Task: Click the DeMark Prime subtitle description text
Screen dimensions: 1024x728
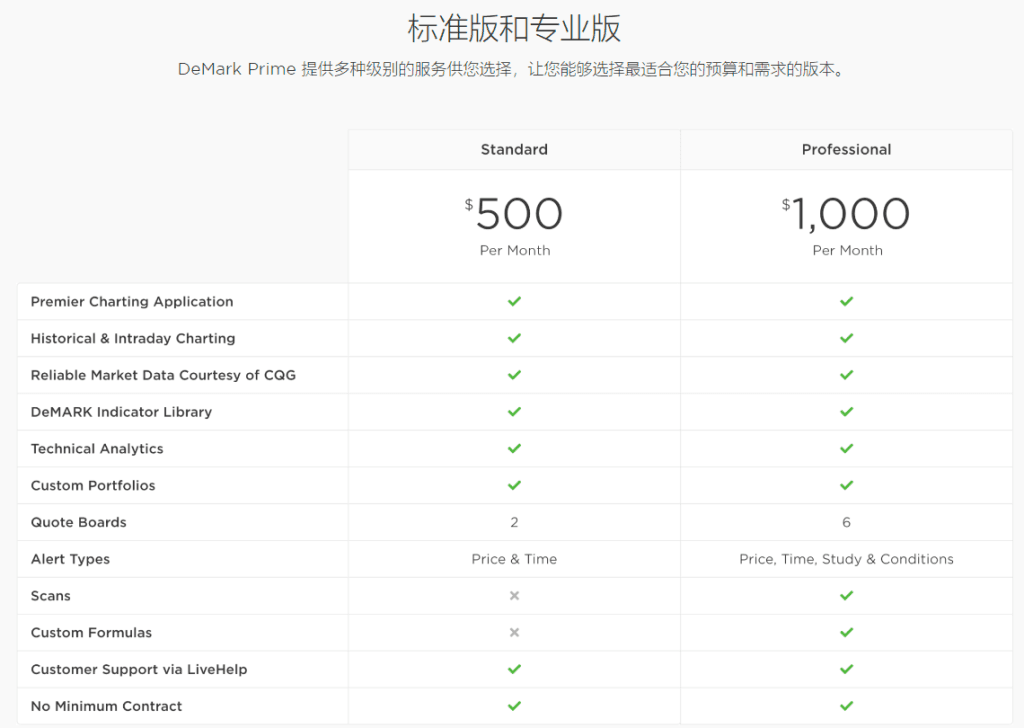Action: [512, 69]
